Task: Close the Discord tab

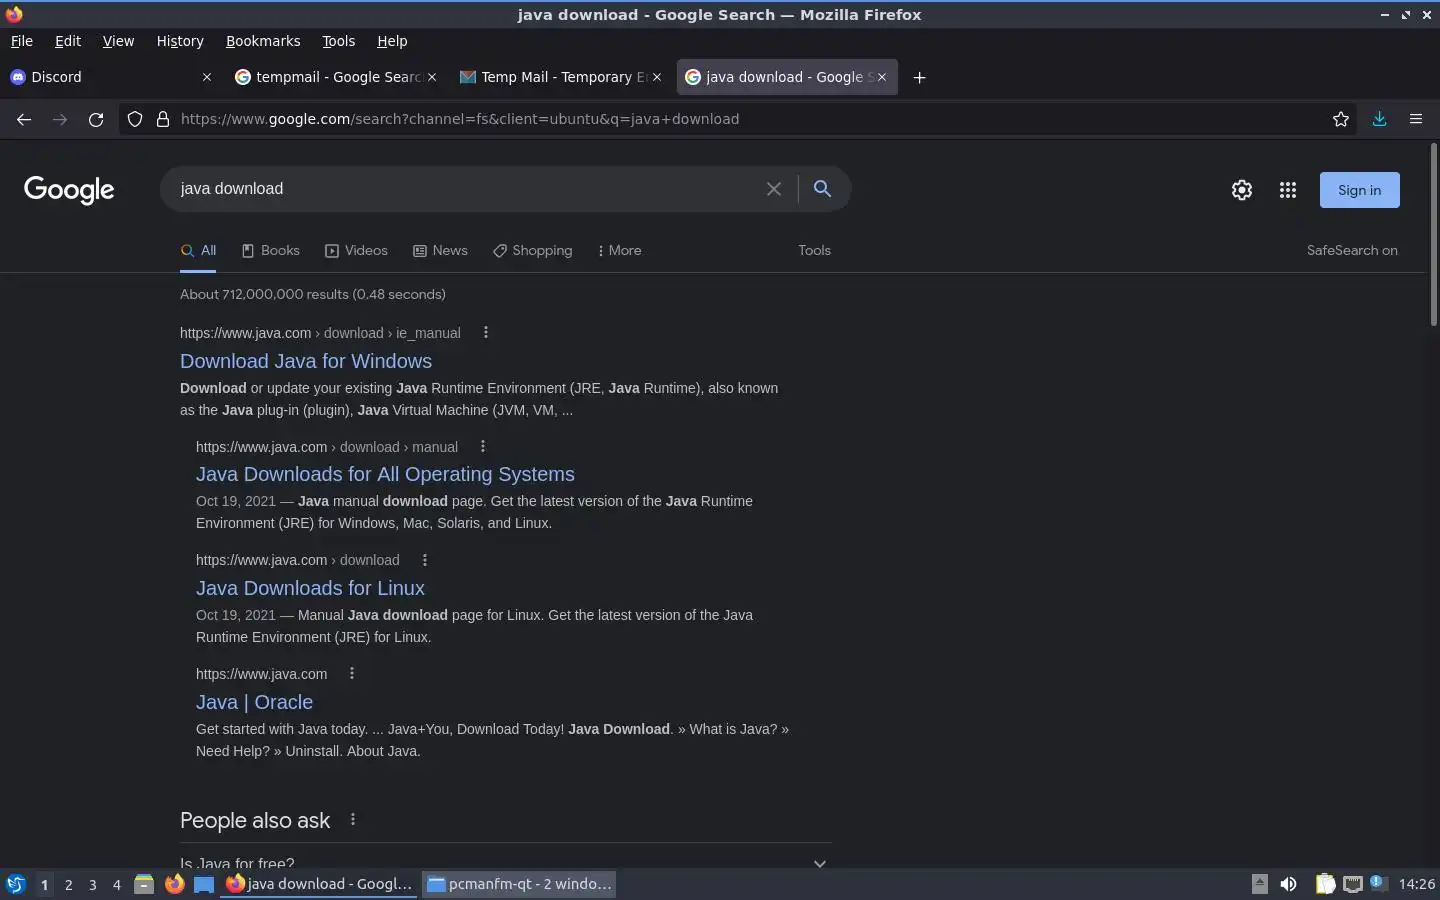Action: [207, 77]
